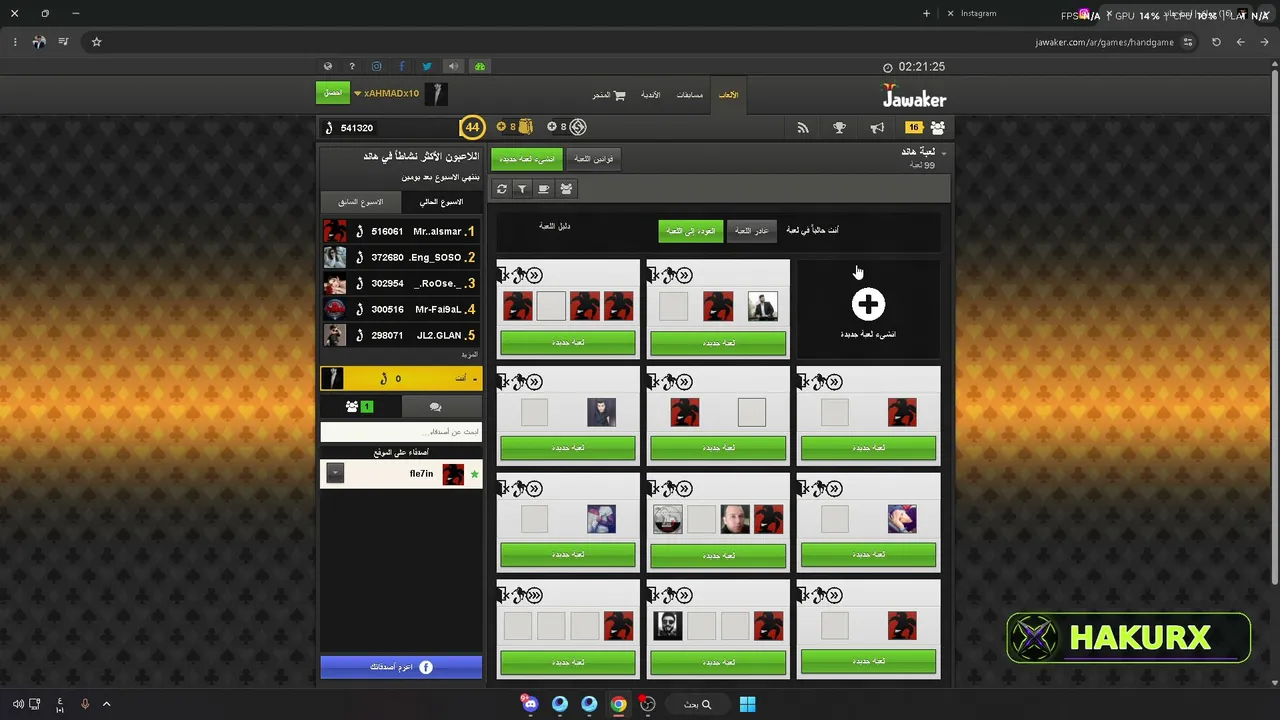The image size is (1280, 720).
Task: Select leaderboard row Mr-Fai9aL
Action: [x=401, y=309]
